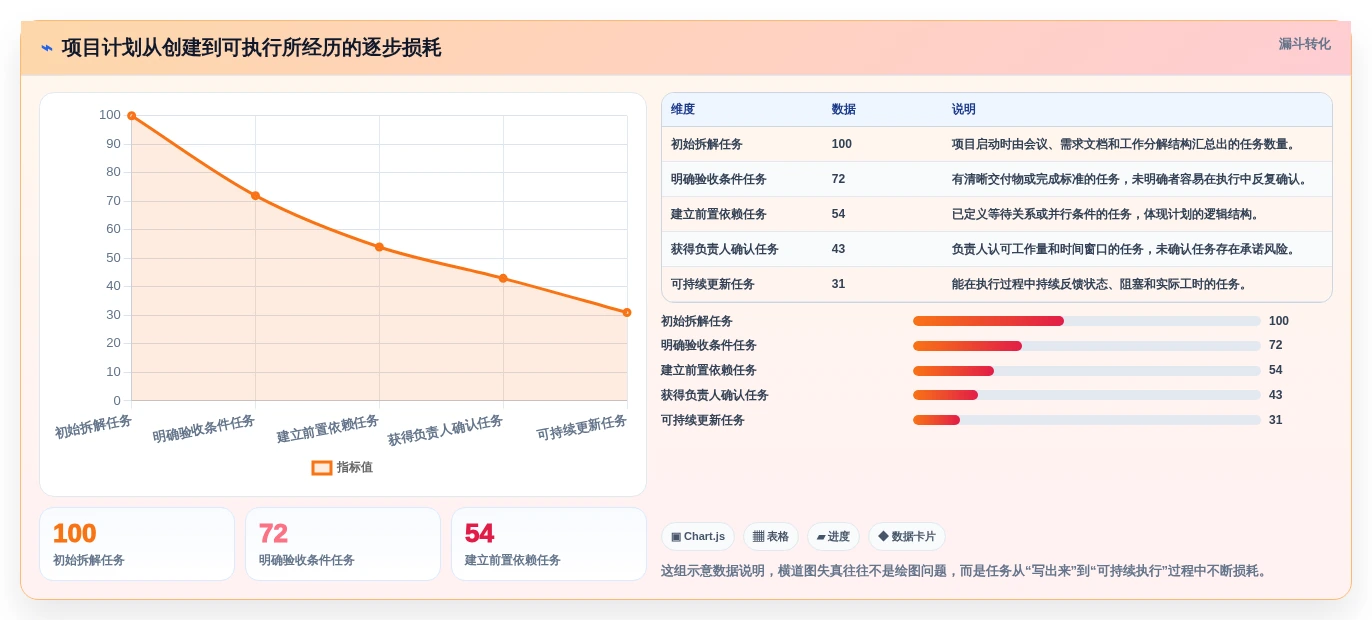Open the 100 初始拆解任务 stat card

[137, 544]
